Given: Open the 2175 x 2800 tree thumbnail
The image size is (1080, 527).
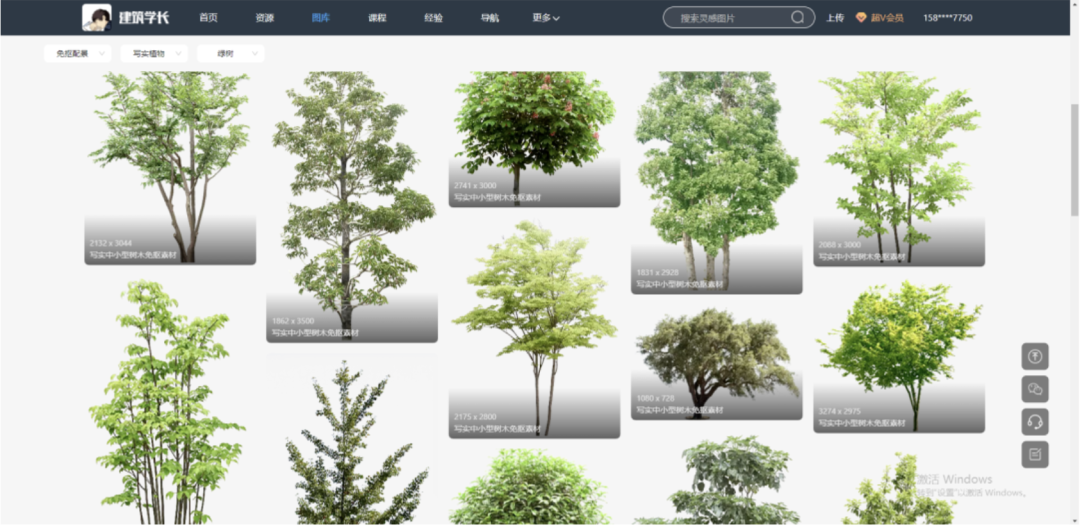Looking at the screenshot, I should click(534, 329).
